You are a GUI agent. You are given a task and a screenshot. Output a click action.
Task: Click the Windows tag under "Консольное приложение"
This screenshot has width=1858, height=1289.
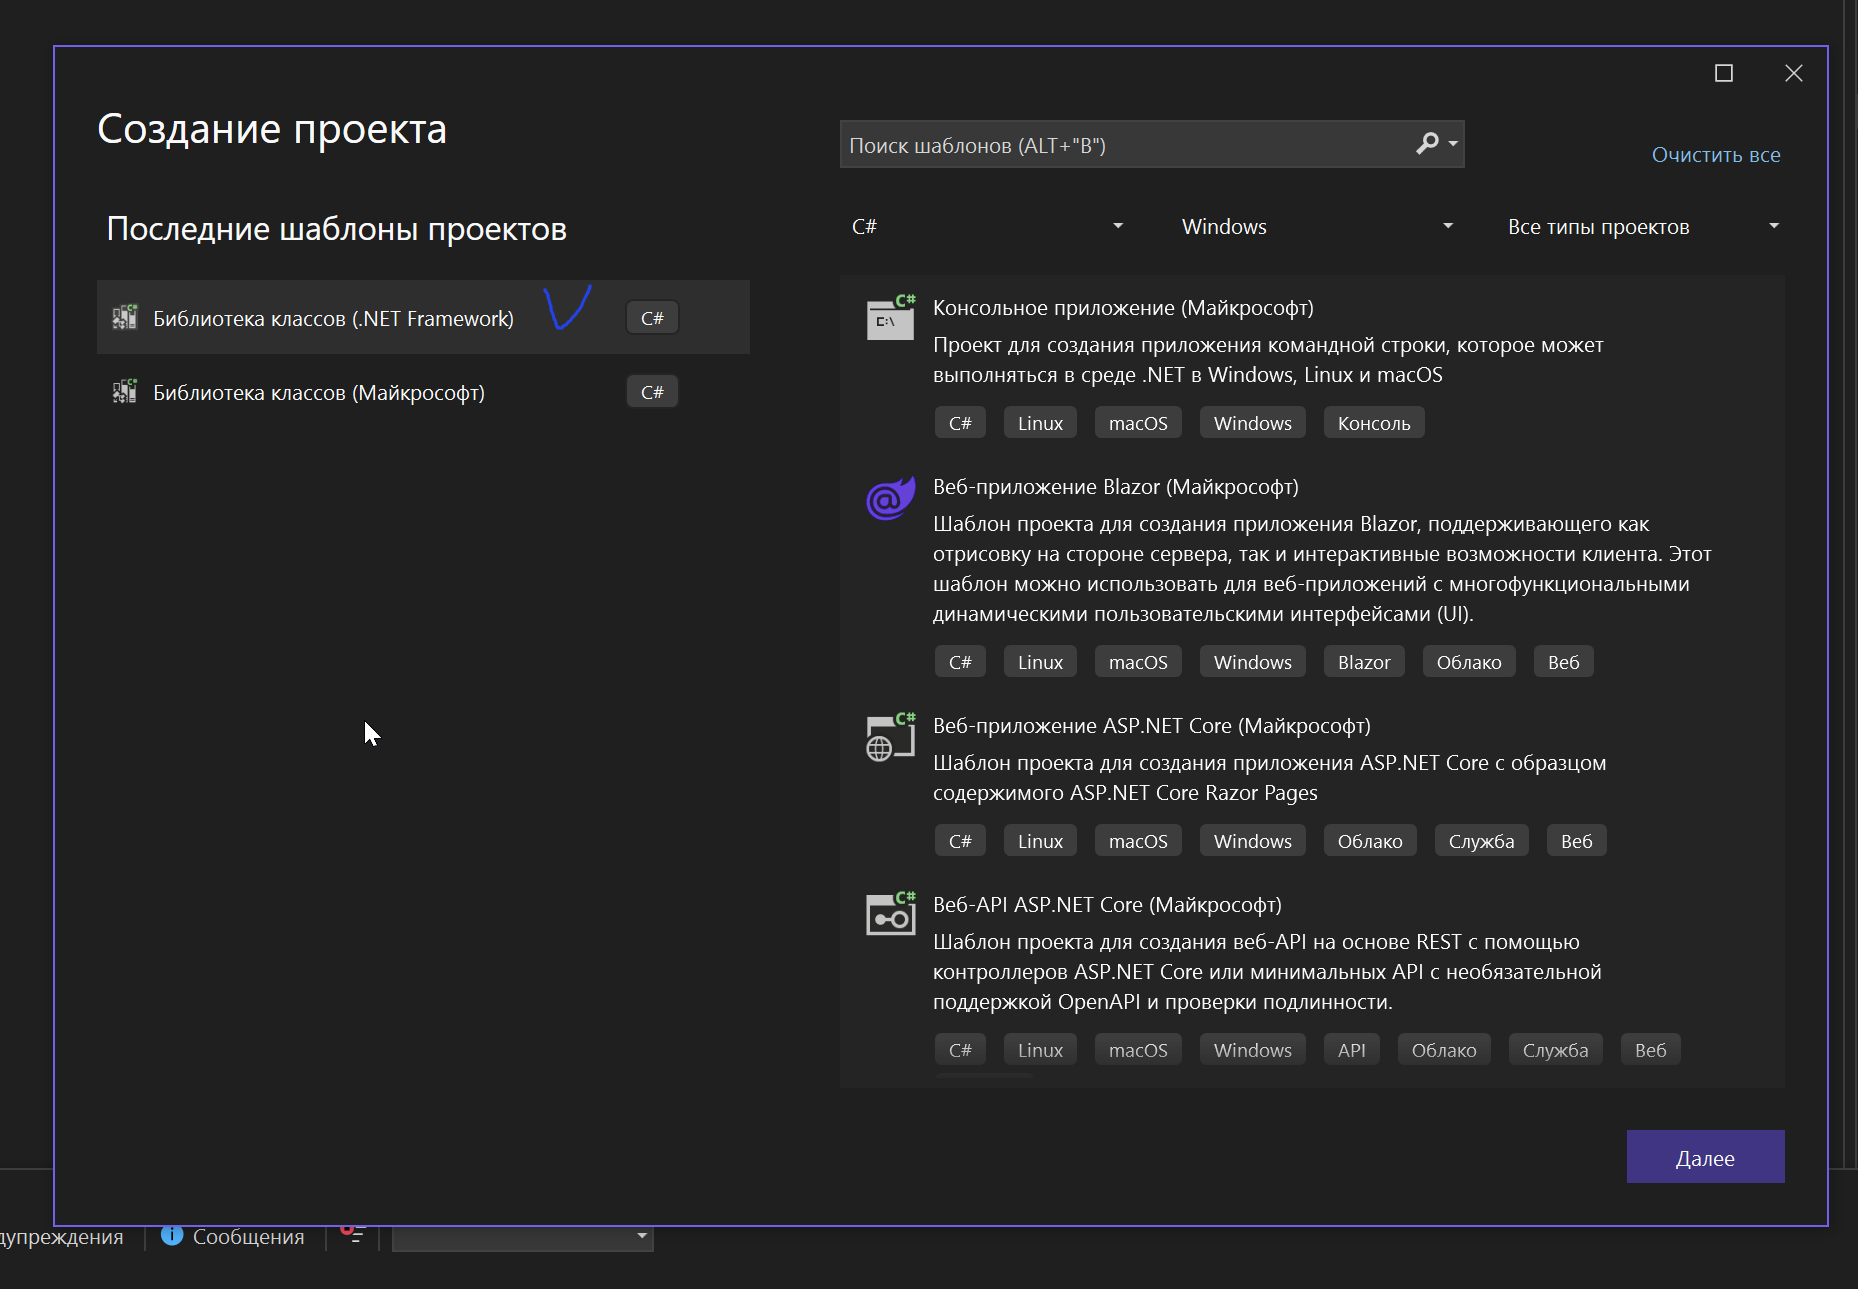point(1253,423)
